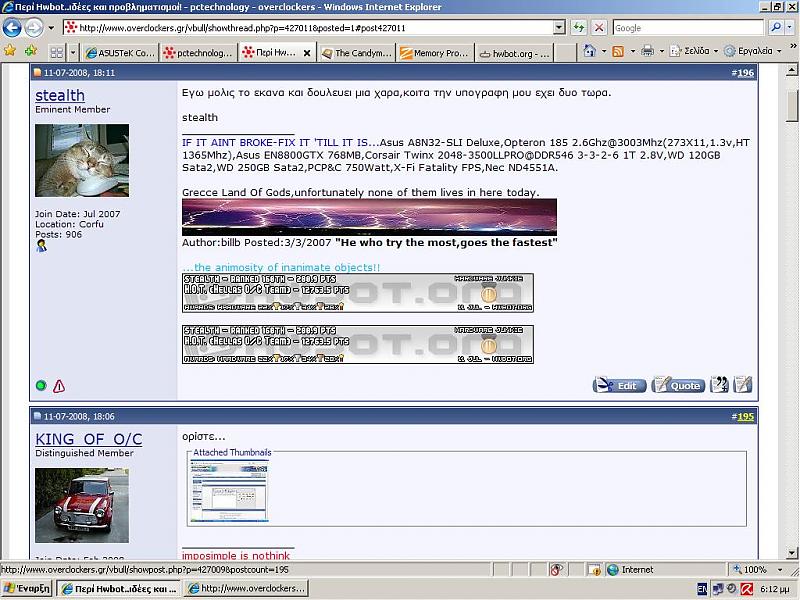Image resolution: width=800 pixels, height=600 pixels.
Task: Click the Home icon in the command bar
Action: (590, 51)
